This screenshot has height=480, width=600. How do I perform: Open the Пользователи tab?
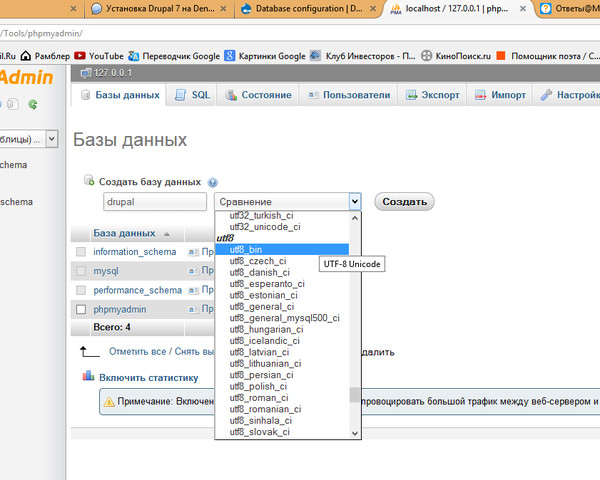pos(348,95)
